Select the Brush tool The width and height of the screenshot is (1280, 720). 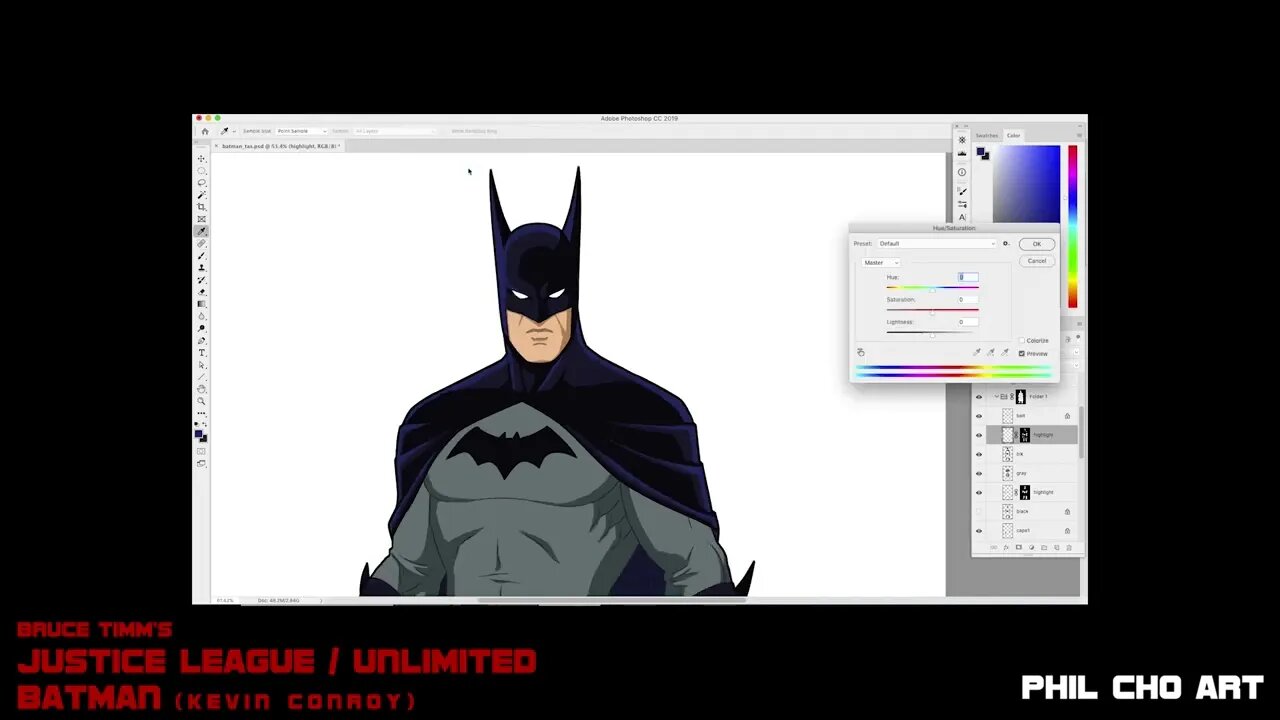[201, 256]
